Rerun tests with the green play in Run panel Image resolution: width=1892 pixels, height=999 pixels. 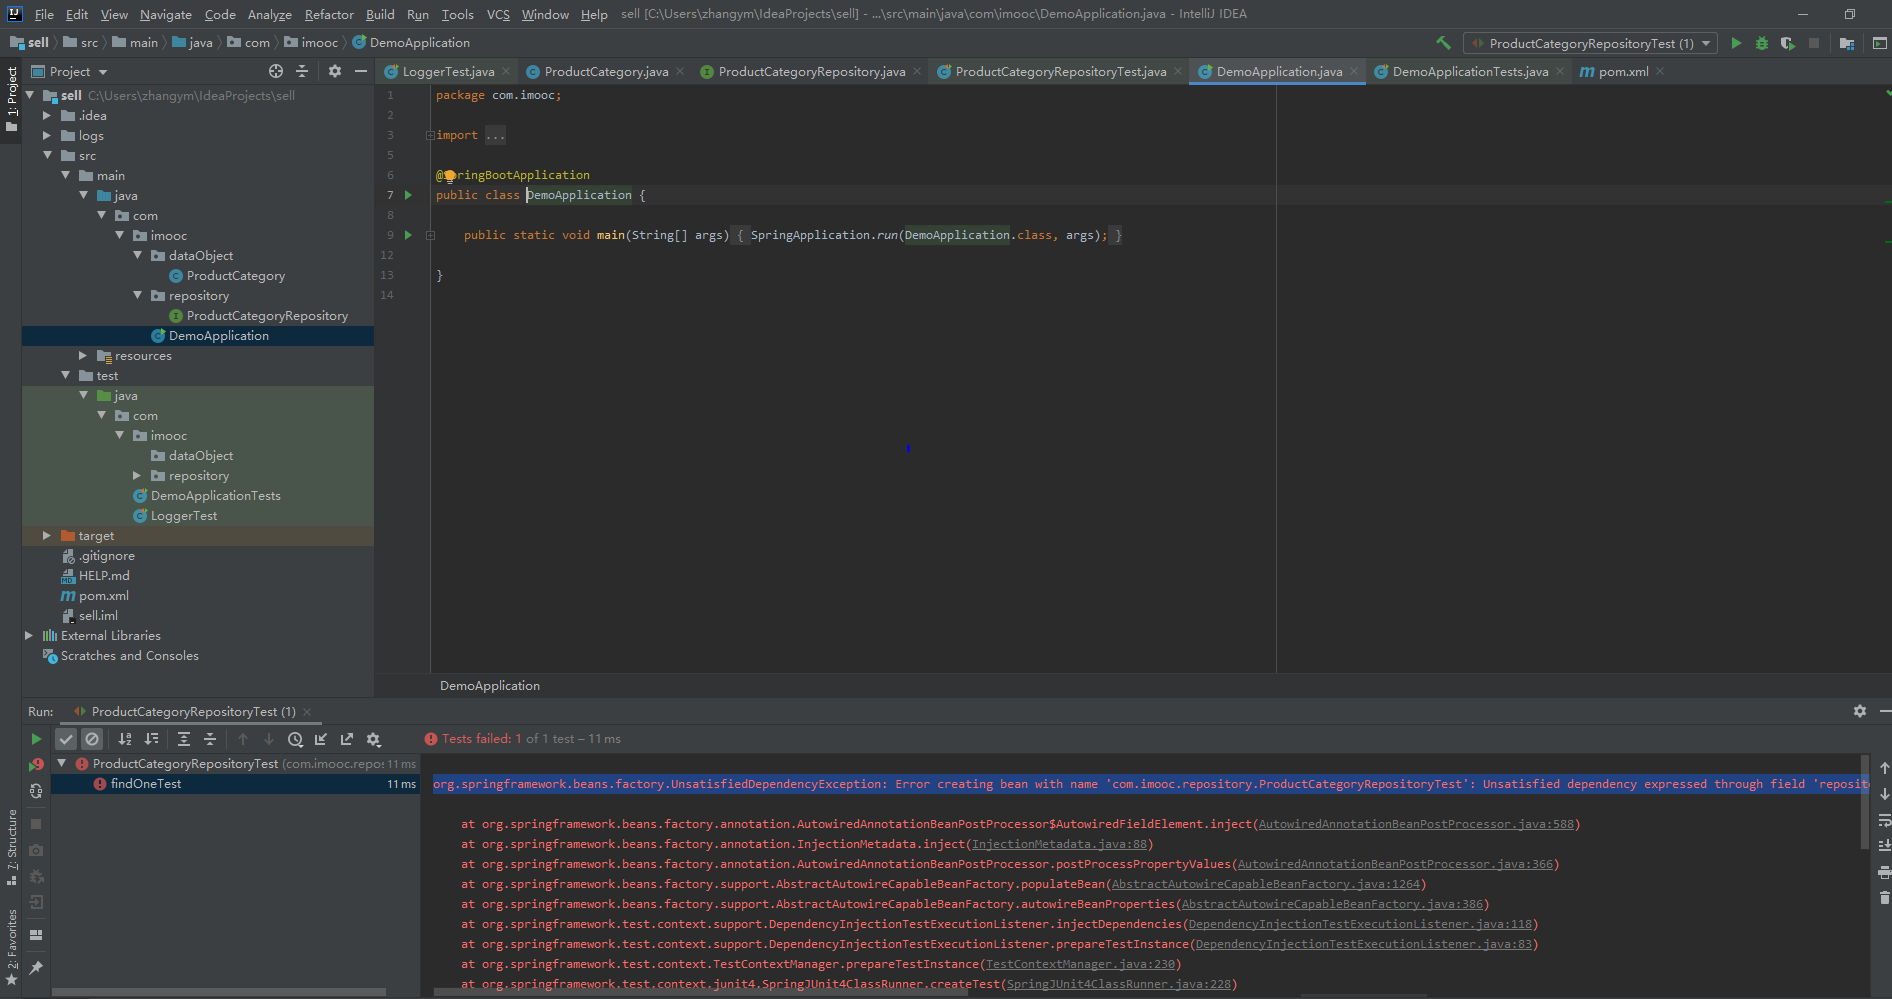36,739
